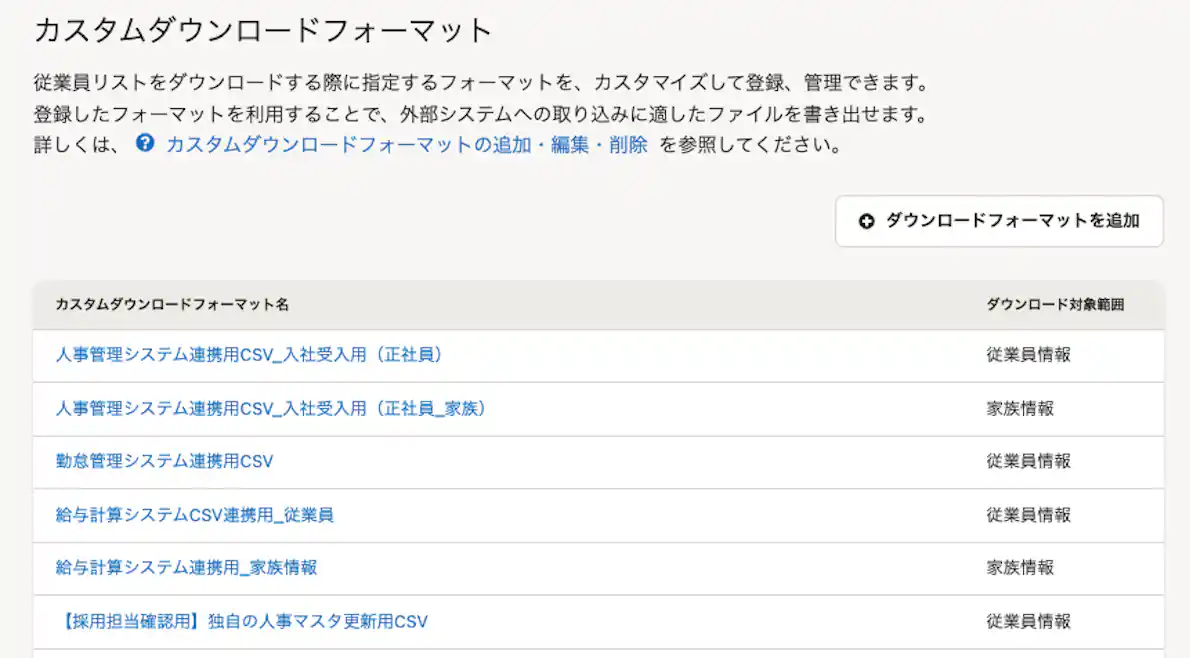Screen dimensions: 1190x658
Task: Open 【採用担当確認用】独自の人事マスタ更新用CSV format
Action: click(x=242, y=621)
